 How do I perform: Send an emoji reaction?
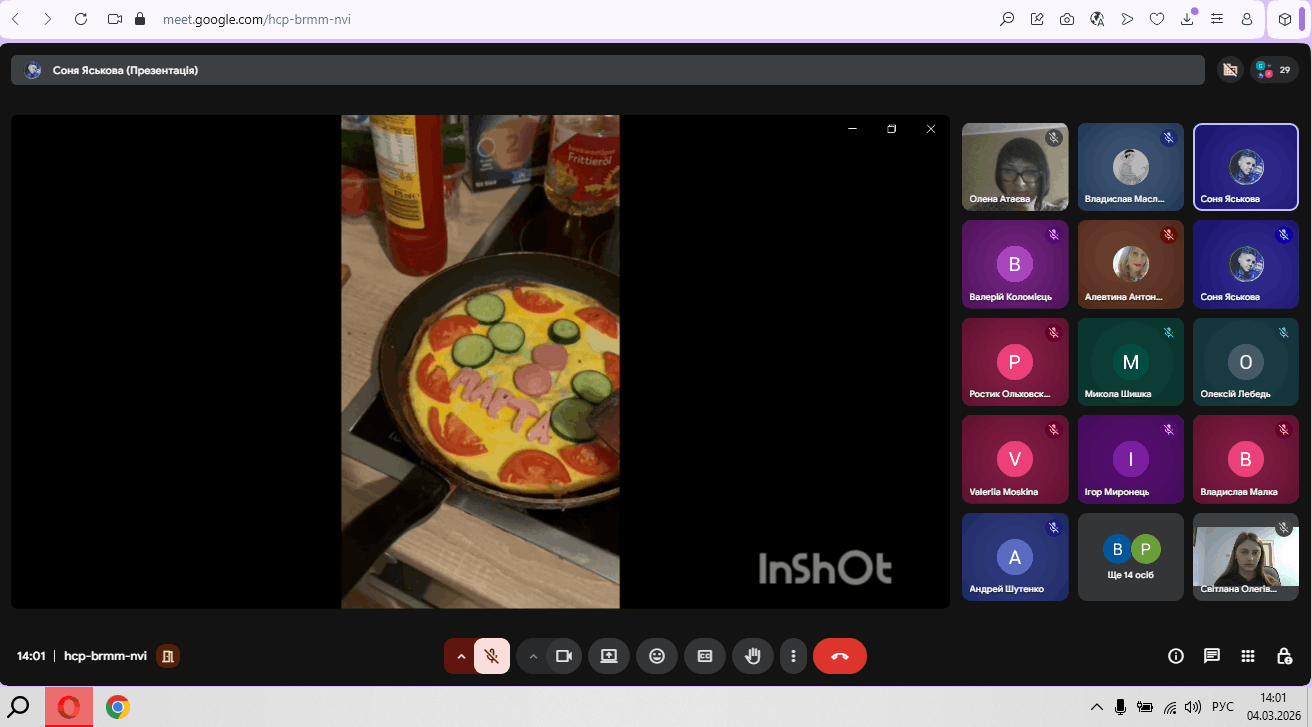pos(657,656)
